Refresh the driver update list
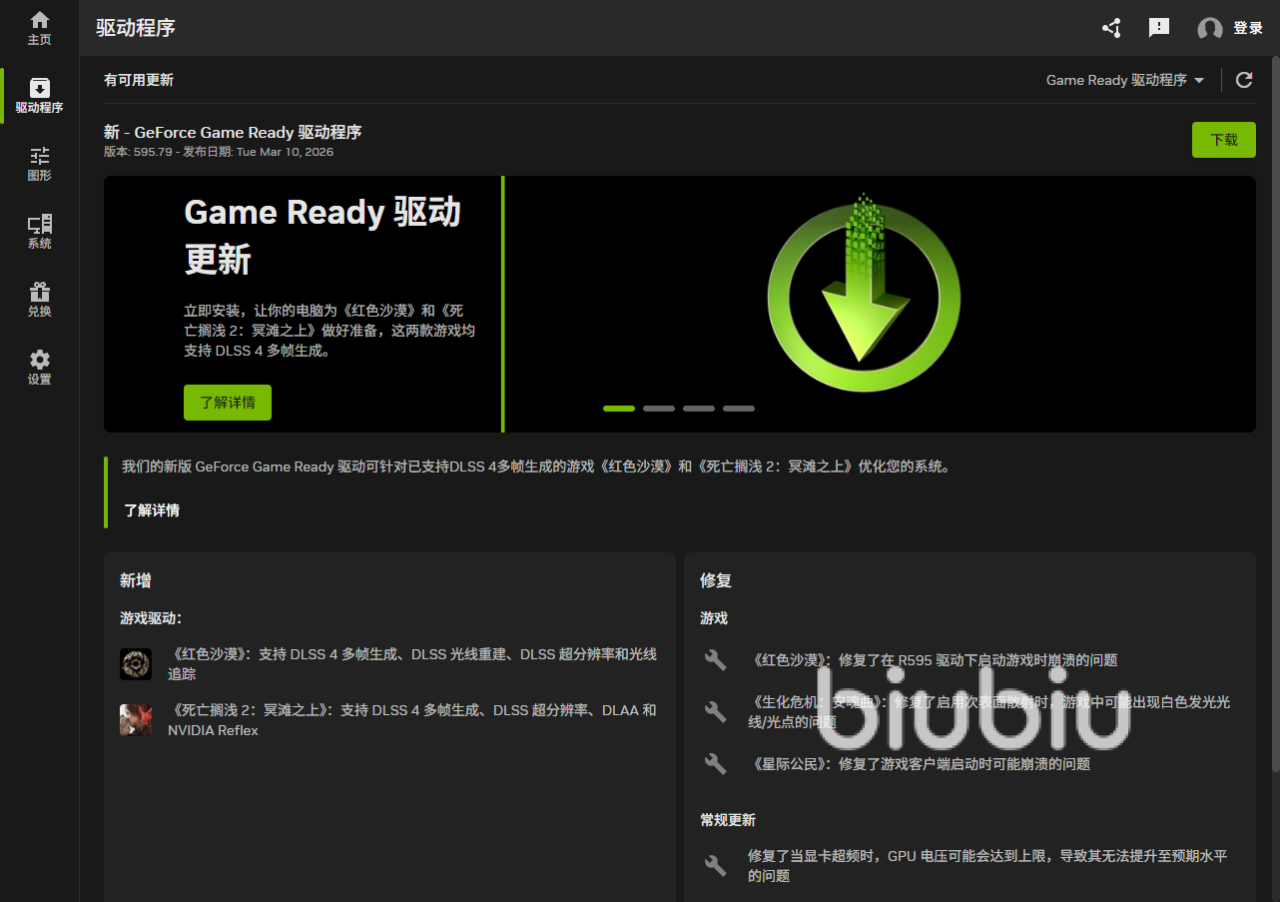This screenshot has width=1280, height=902. click(1244, 80)
